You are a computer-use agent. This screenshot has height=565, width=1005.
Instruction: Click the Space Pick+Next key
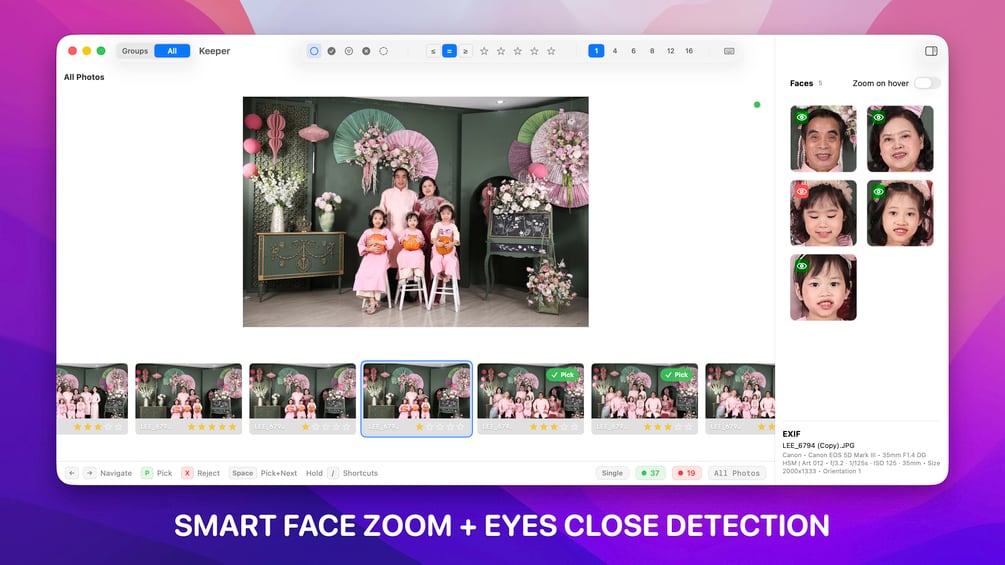click(242, 473)
